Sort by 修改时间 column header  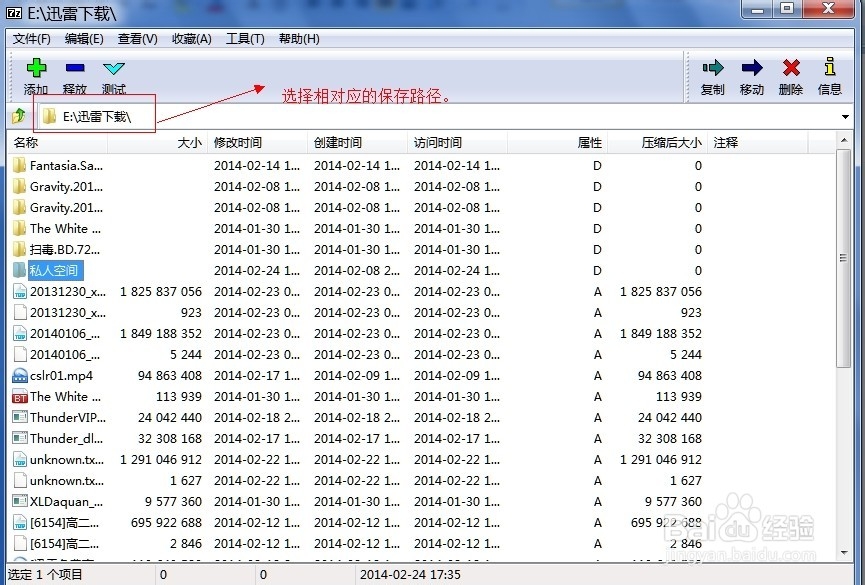[x=258, y=143]
